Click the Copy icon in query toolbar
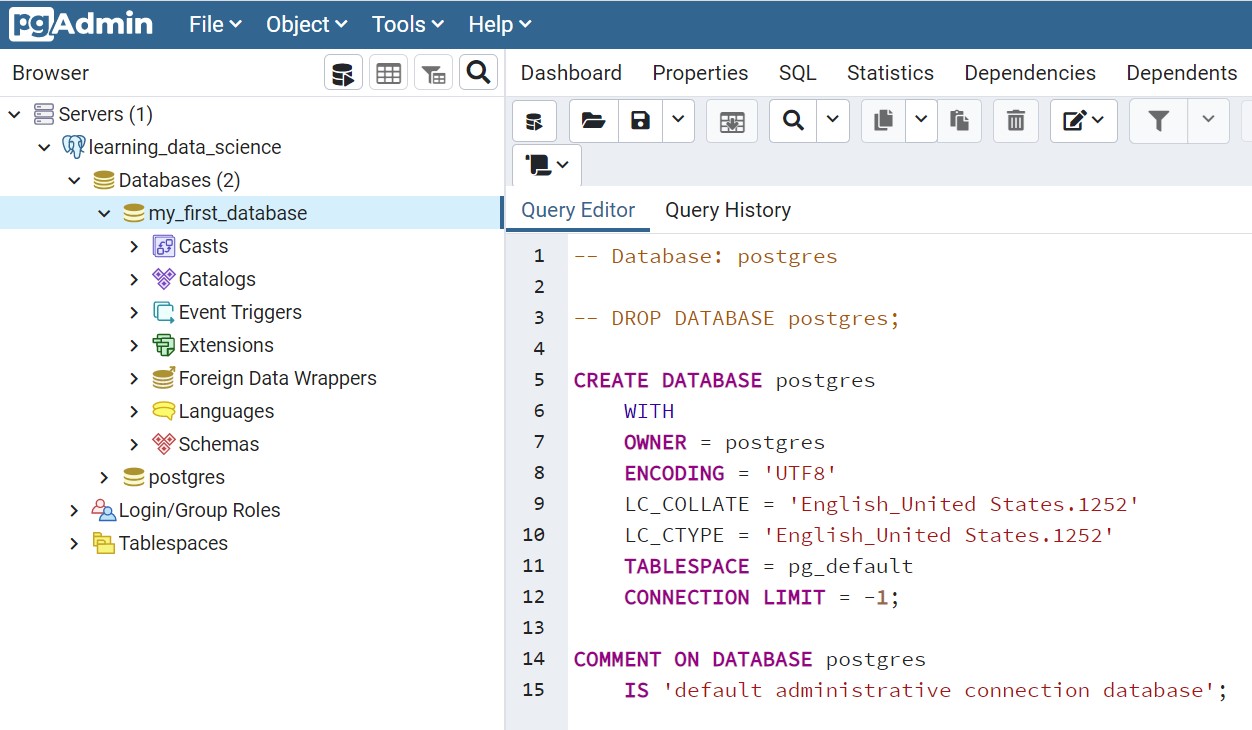 point(883,121)
